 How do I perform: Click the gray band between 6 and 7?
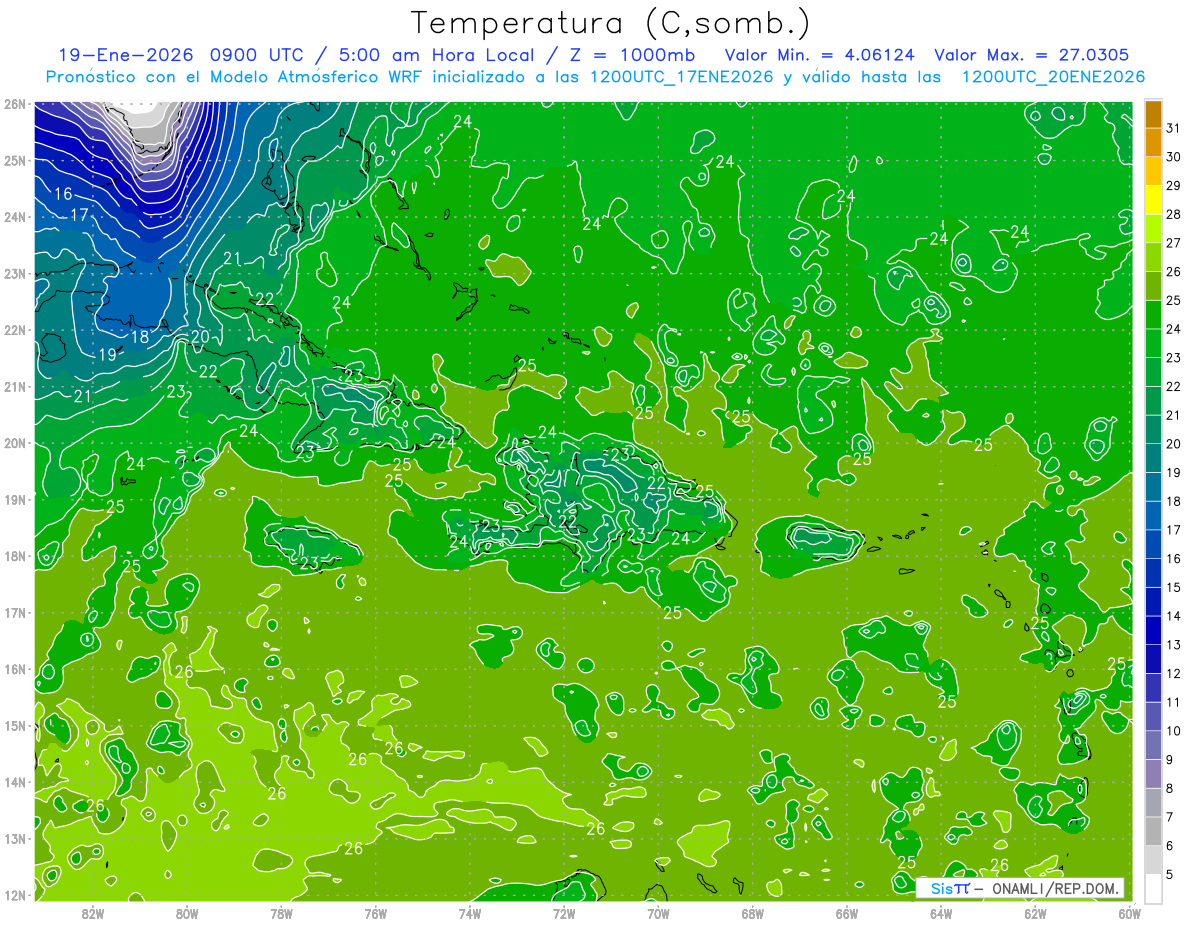click(1153, 831)
